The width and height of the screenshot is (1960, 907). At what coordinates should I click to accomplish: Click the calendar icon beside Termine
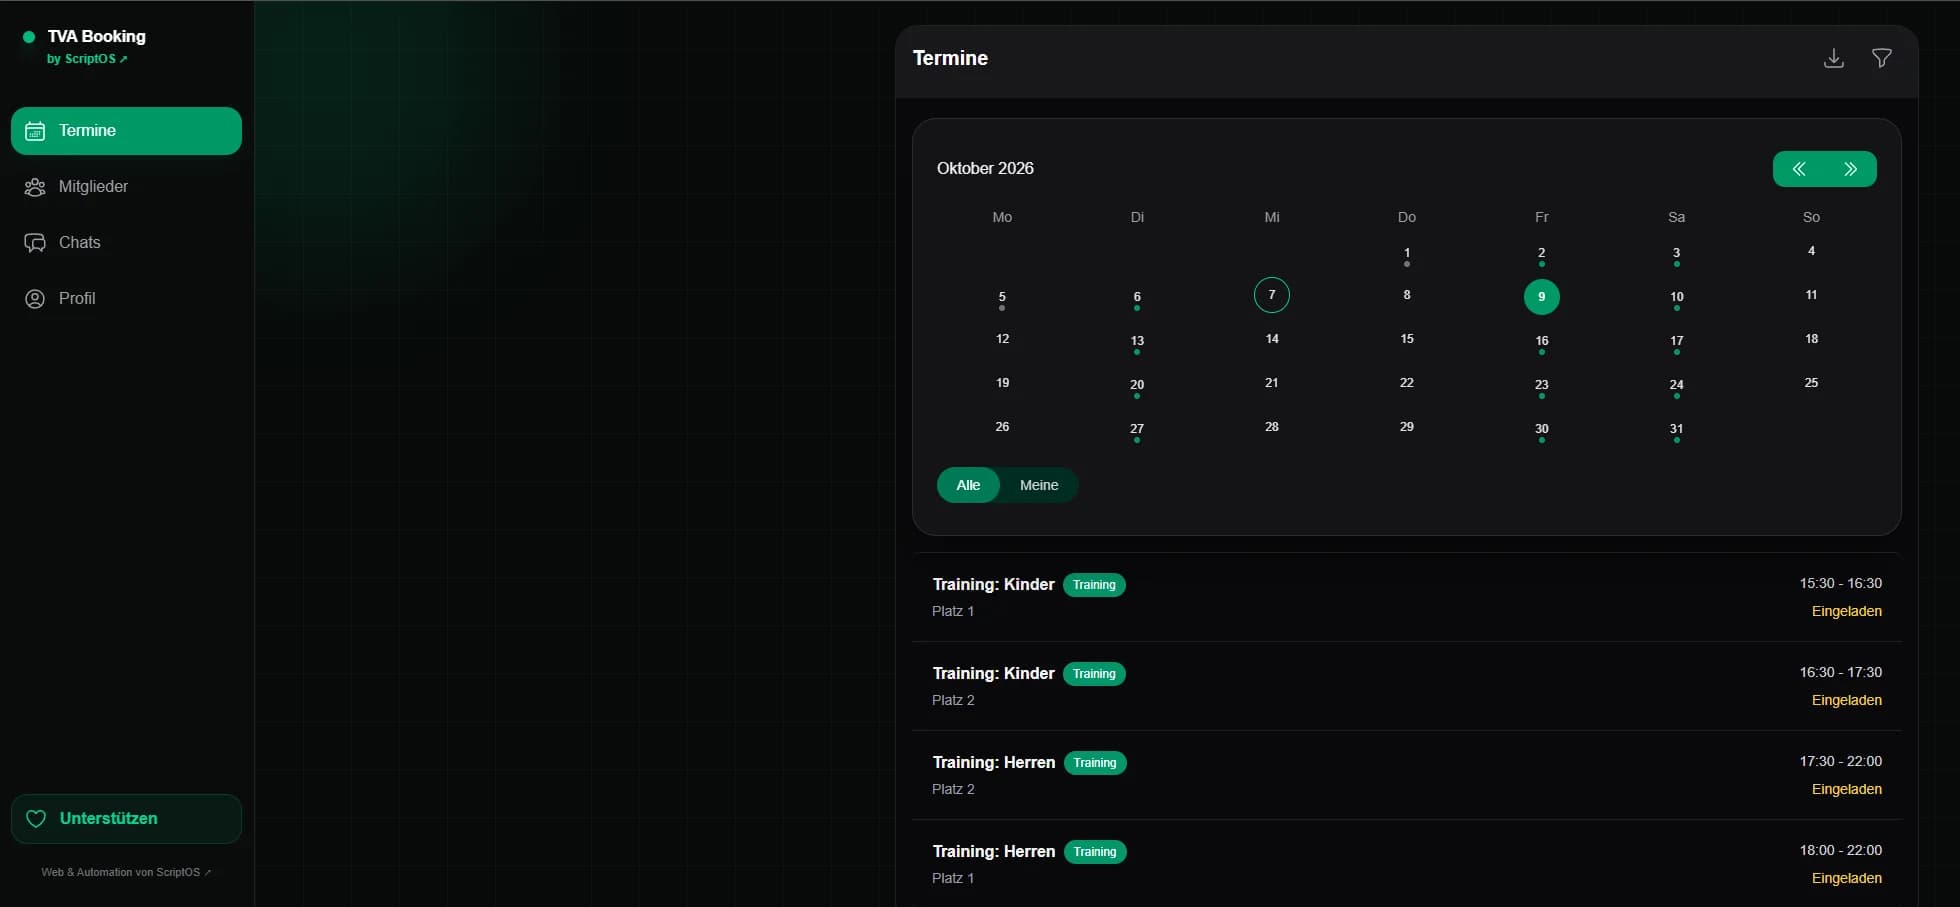pyautogui.click(x=35, y=131)
